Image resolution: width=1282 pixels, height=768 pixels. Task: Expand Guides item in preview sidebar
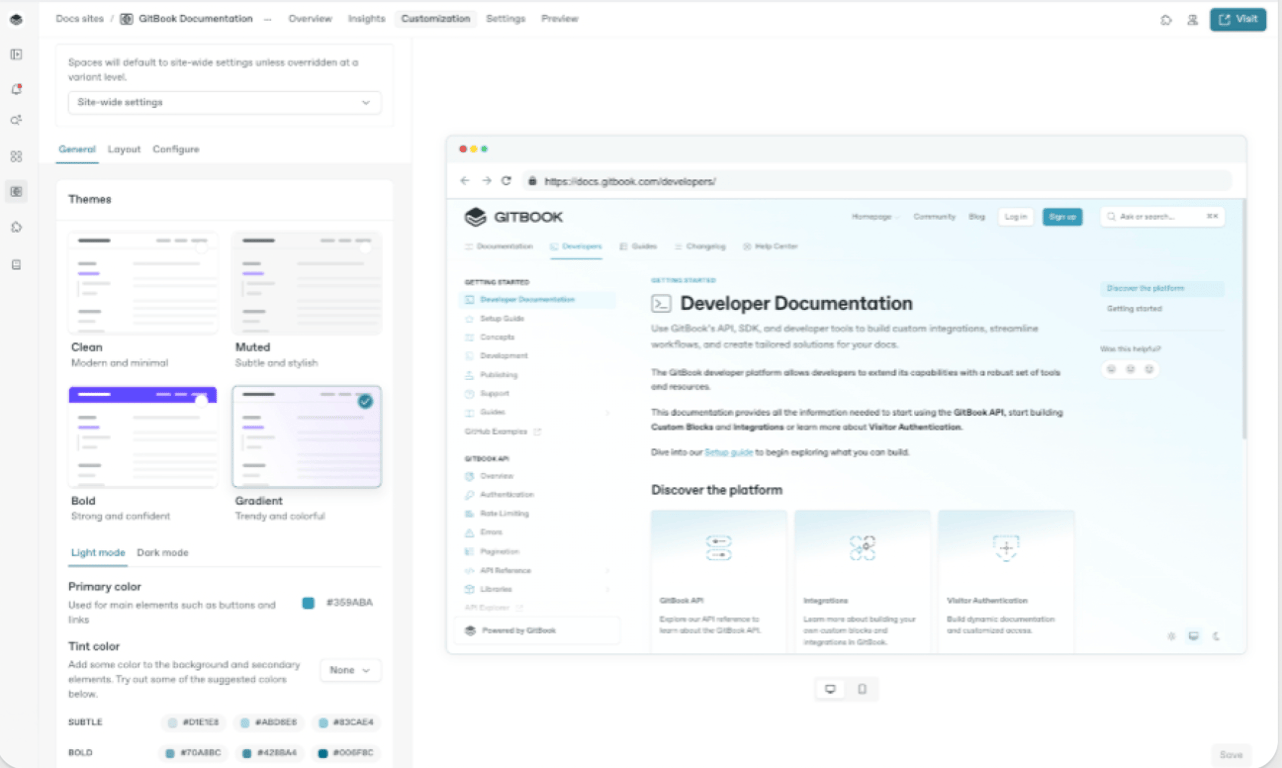click(605, 412)
